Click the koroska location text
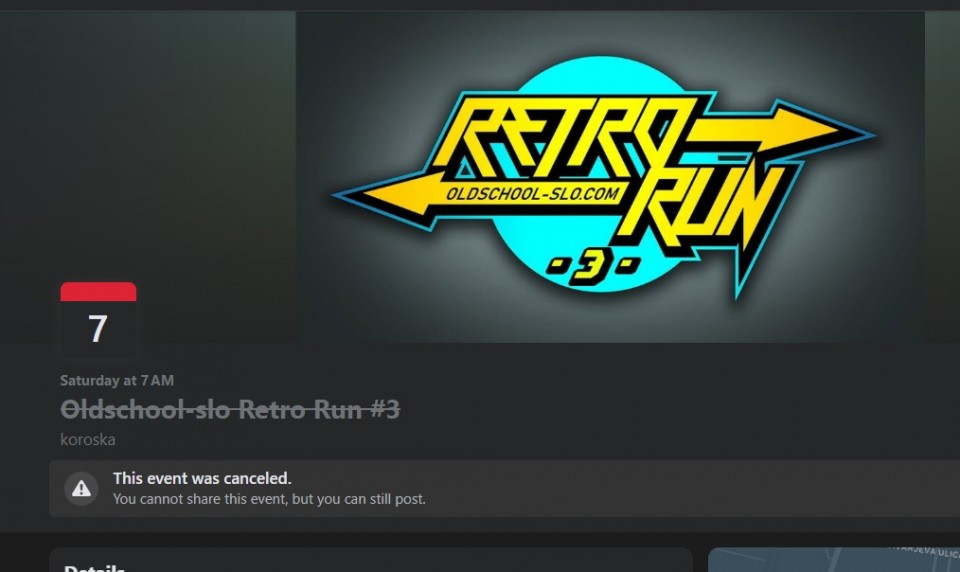The height and width of the screenshot is (572, 960). [x=88, y=440]
